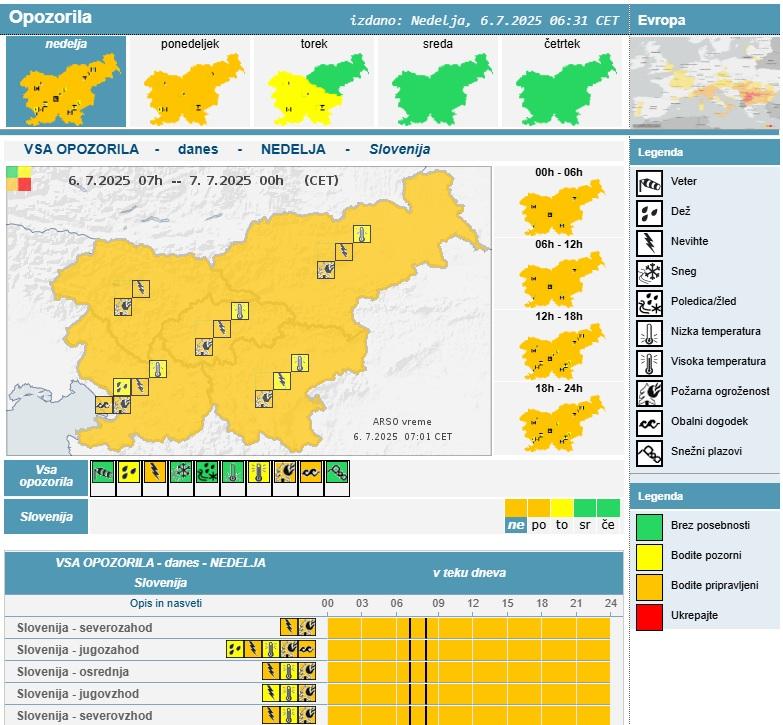Show the 12h - 18h period map
The height and width of the screenshot is (725, 783).
click(x=558, y=345)
